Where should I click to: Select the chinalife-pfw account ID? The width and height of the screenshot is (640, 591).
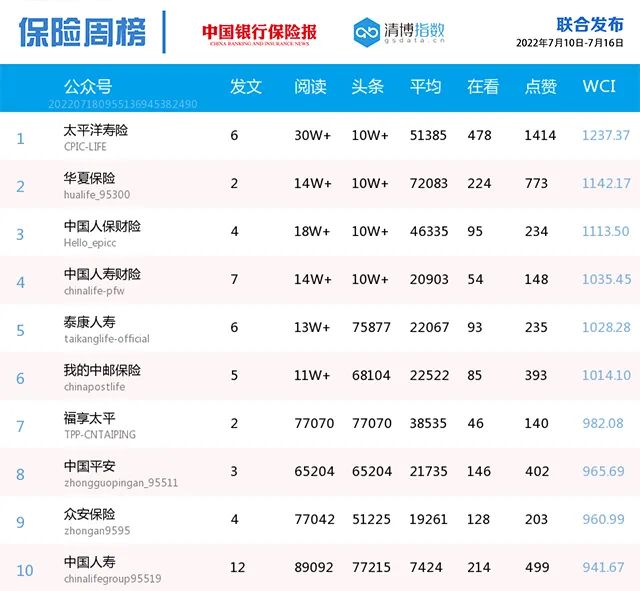click(x=94, y=291)
